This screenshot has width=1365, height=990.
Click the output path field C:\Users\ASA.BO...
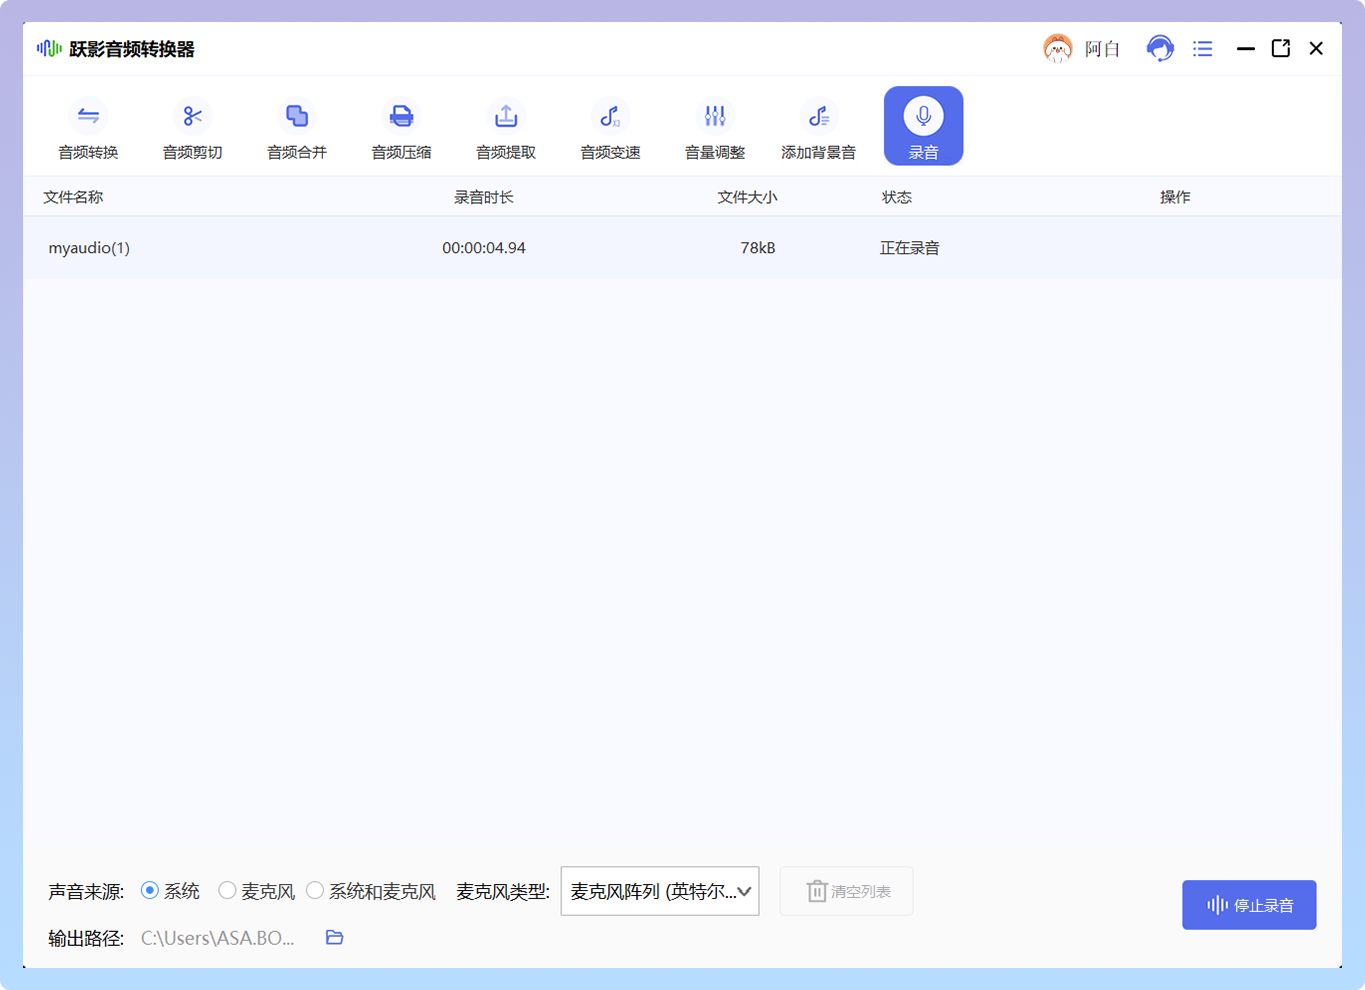click(x=218, y=938)
